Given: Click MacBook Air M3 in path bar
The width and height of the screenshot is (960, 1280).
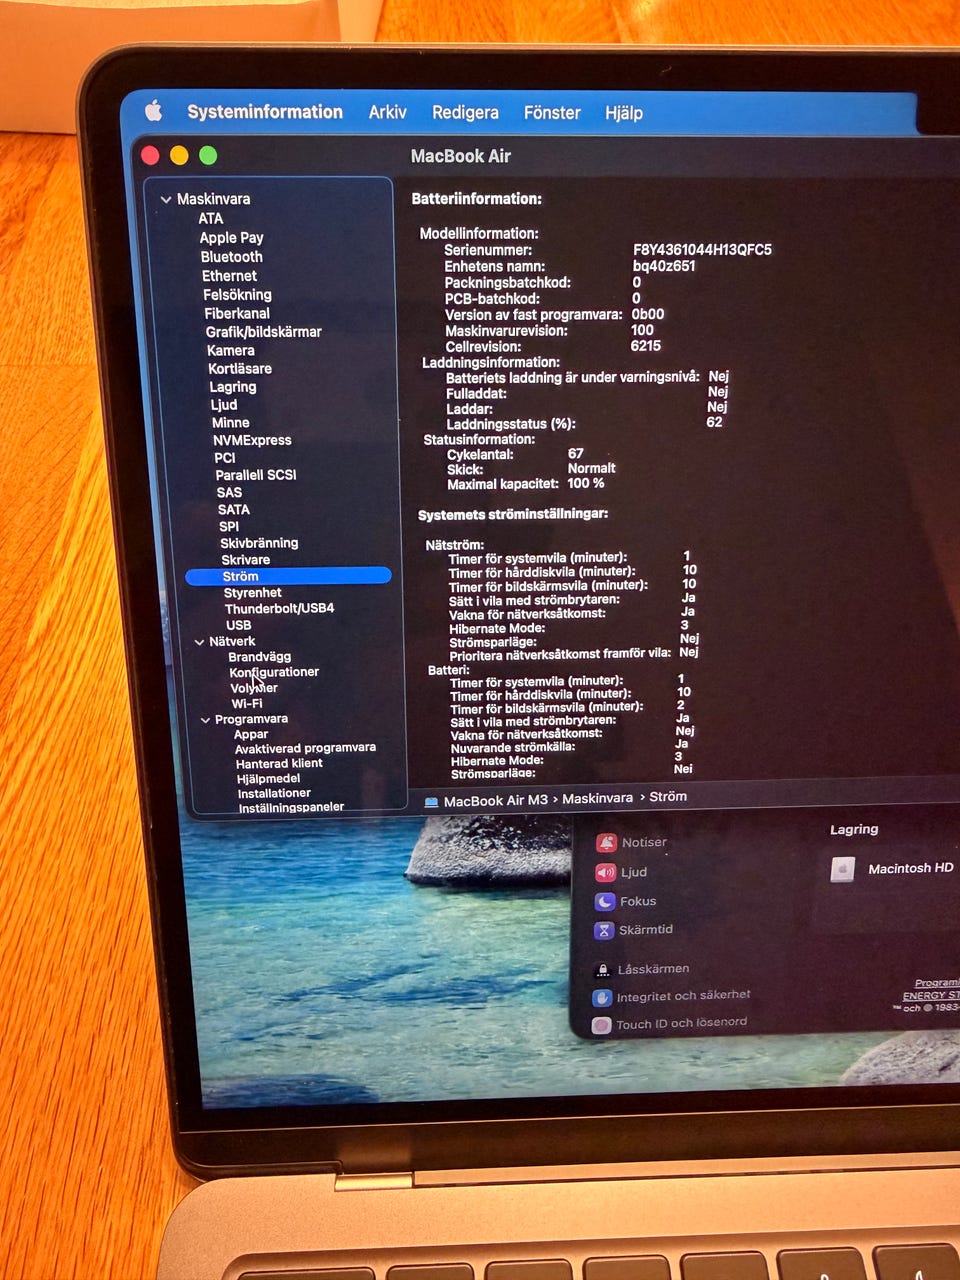Looking at the screenshot, I should tap(495, 801).
